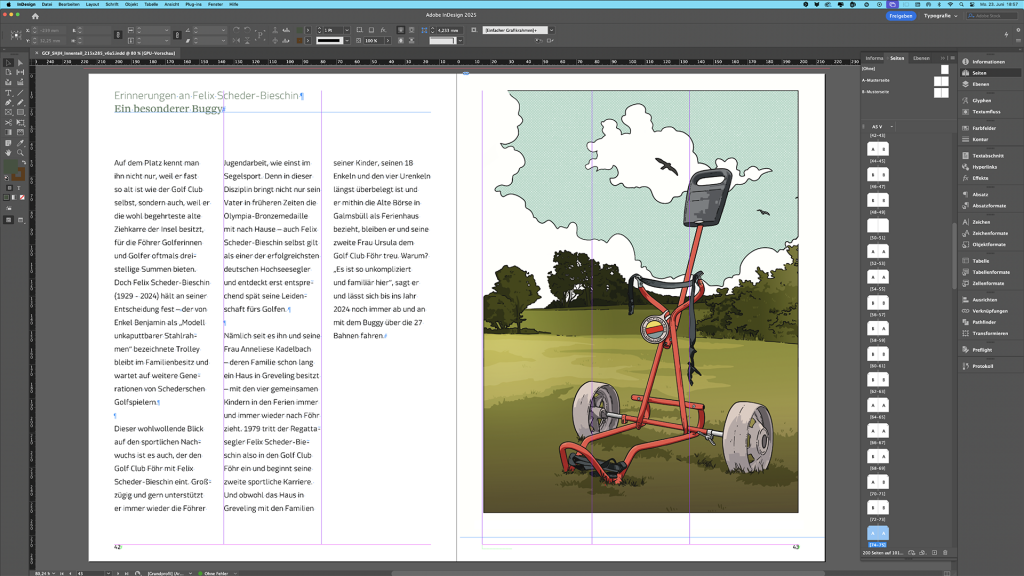Open the page size dropdown labeled A5 V

click(x=878, y=127)
